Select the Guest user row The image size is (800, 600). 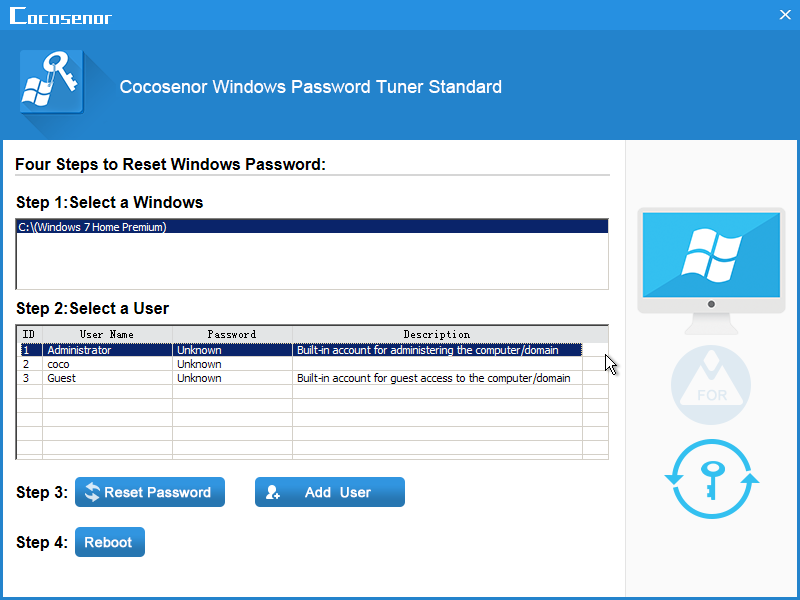301,378
